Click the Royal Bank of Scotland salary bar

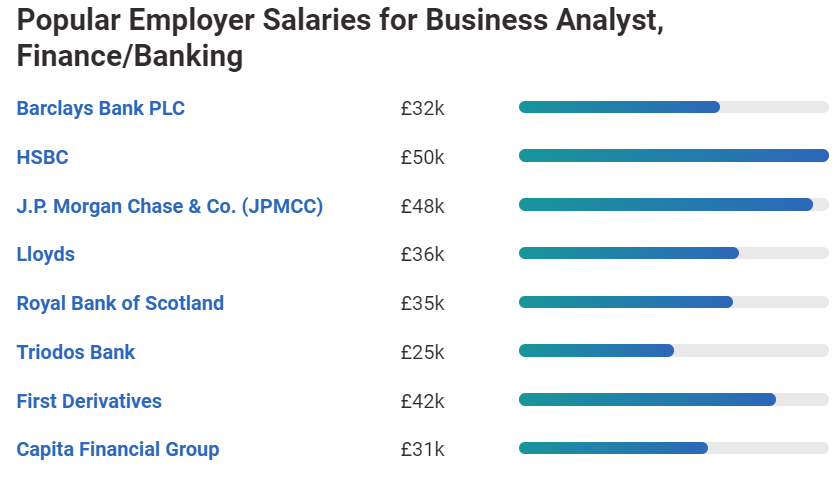pos(673,302)
